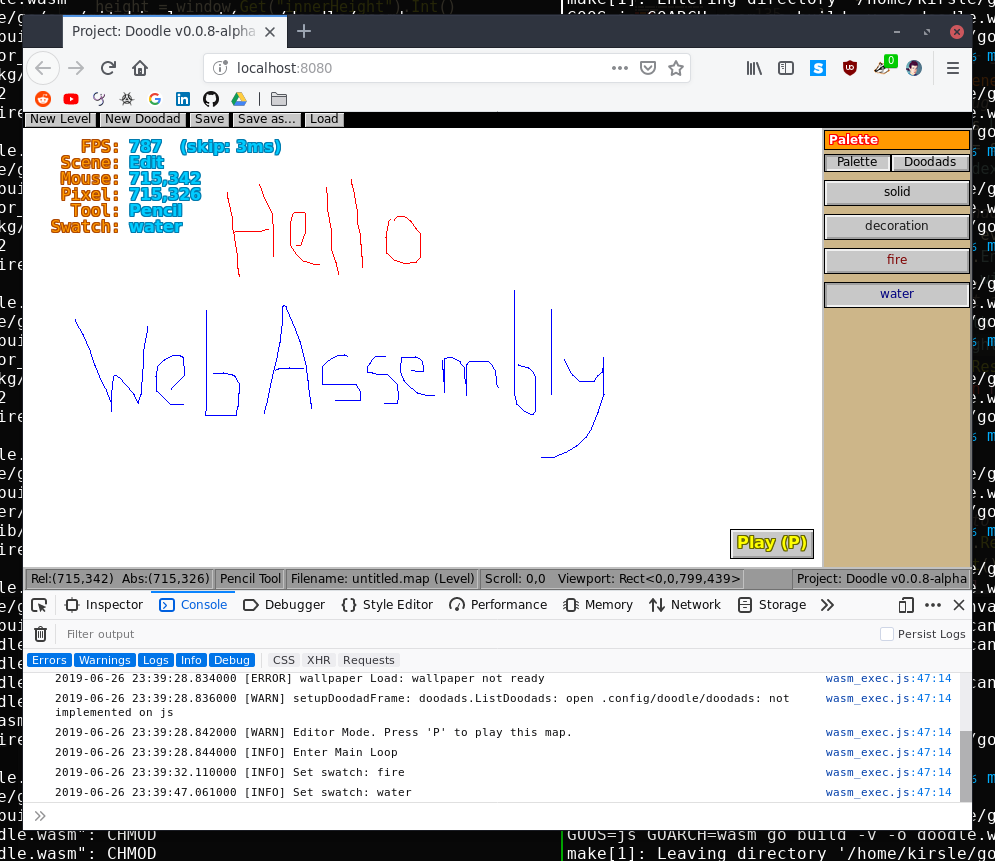Go to the browser Home page

pos(140,68)
